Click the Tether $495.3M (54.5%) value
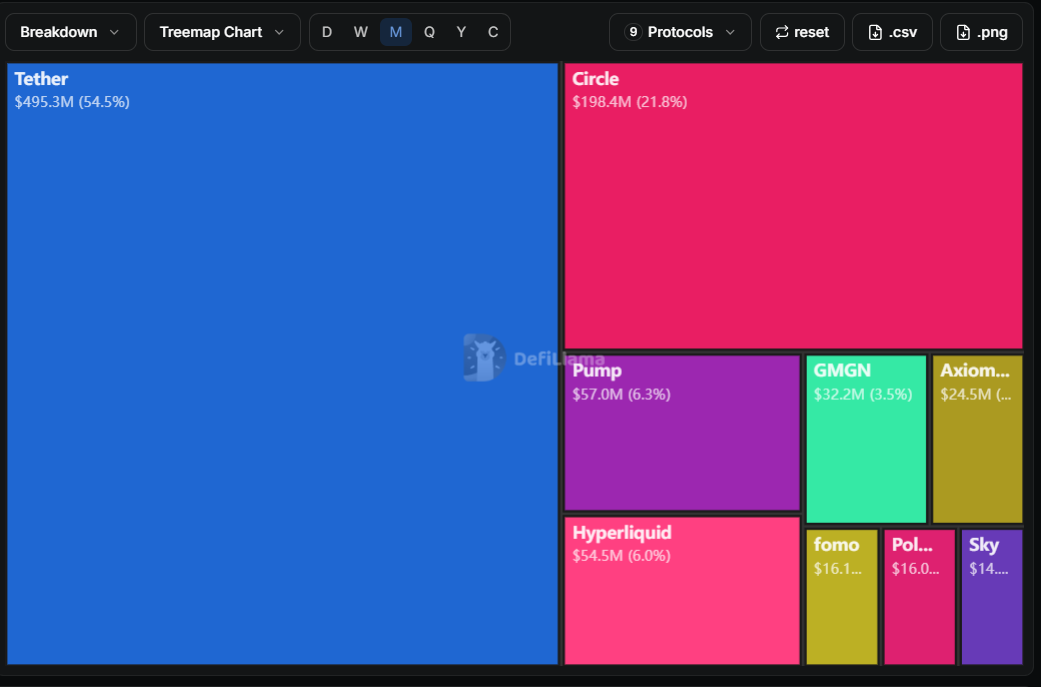The image size is (1041, 687). pyautogui.click(x=72, y=102)
